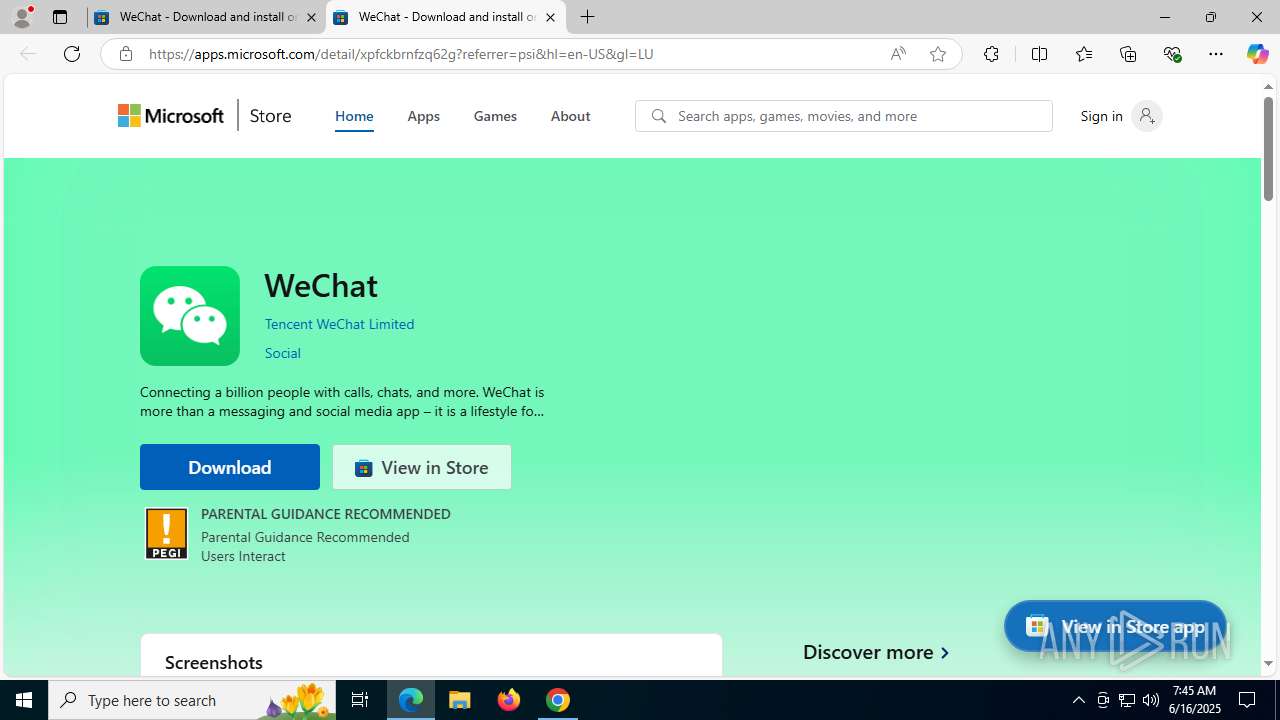This screenshot has width=1280, height=720.
Task: Select the Games nav tab
Action: pyautogui.click(x=495, y=116)
